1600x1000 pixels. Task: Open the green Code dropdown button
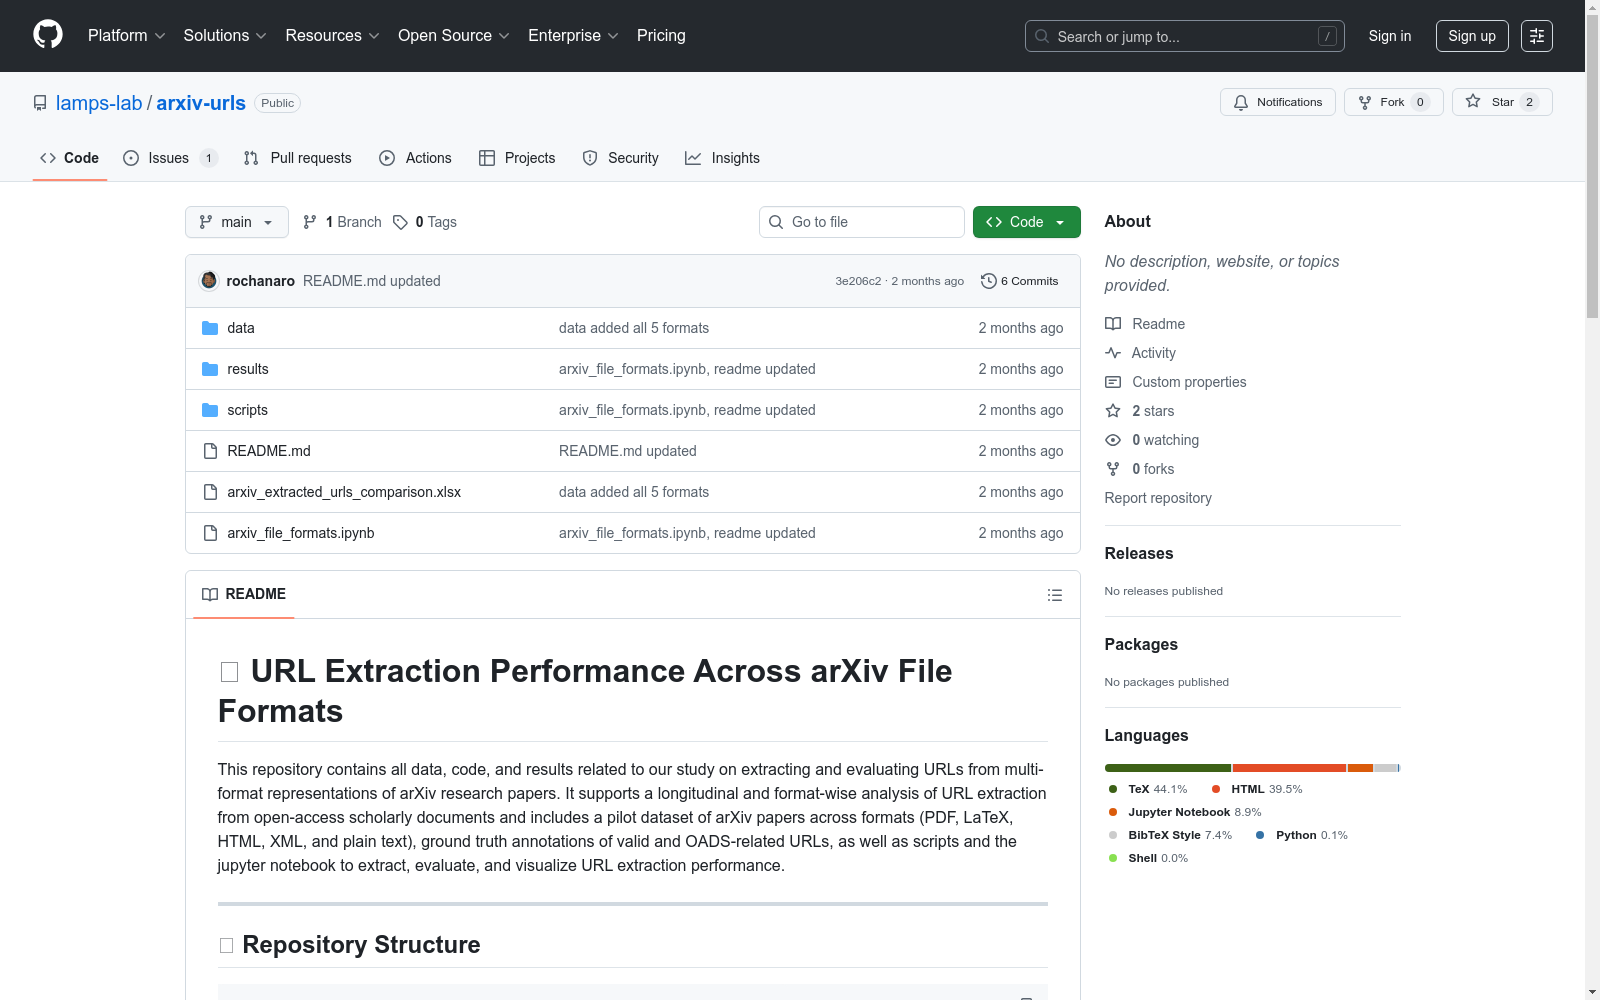[x=1027, y=222]
